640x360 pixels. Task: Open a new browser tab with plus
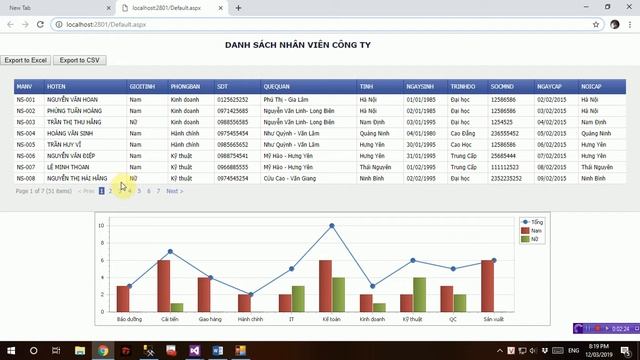click(238, 8)
